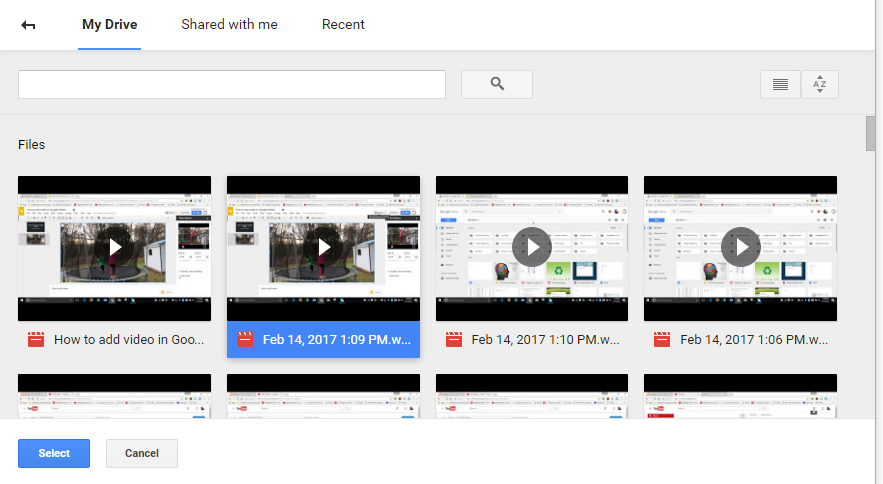Select the Feb 14, 2017 1:09 PM thumbnail

pyautogui.click(x=323, y=248)
